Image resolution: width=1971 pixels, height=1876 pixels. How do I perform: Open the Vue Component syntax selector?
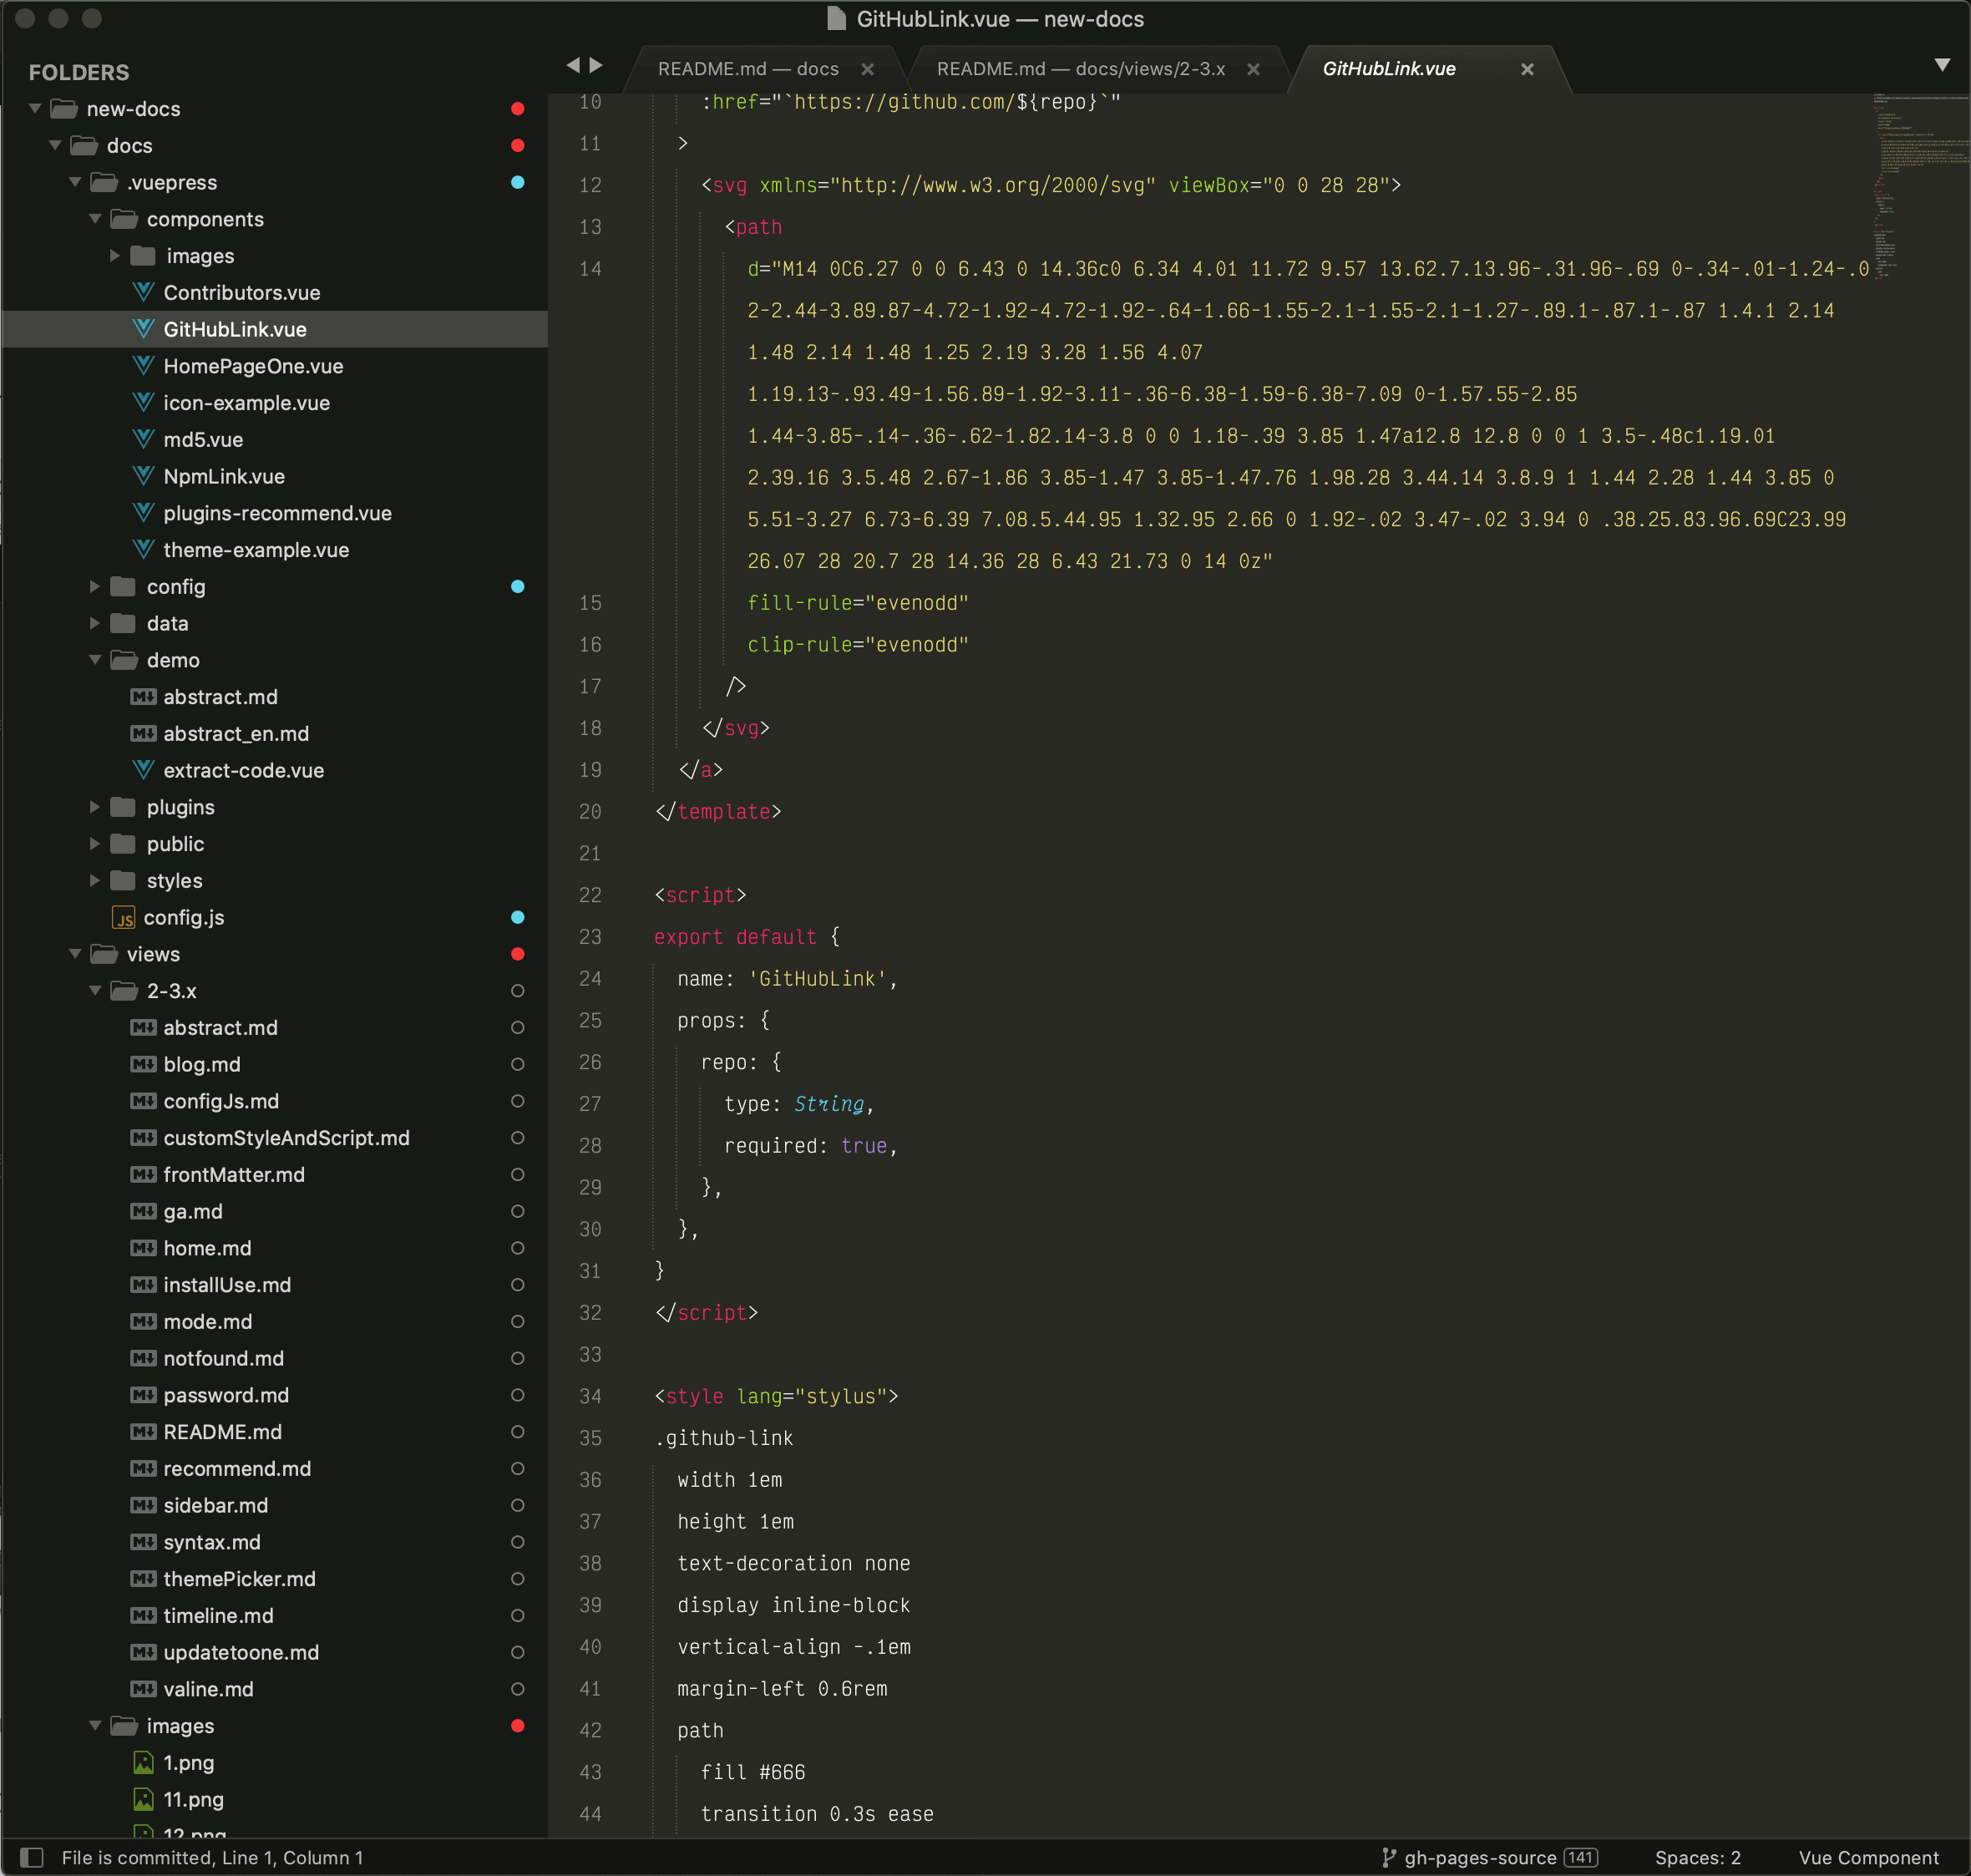pyautogui.click(x=1870, y=1857)
